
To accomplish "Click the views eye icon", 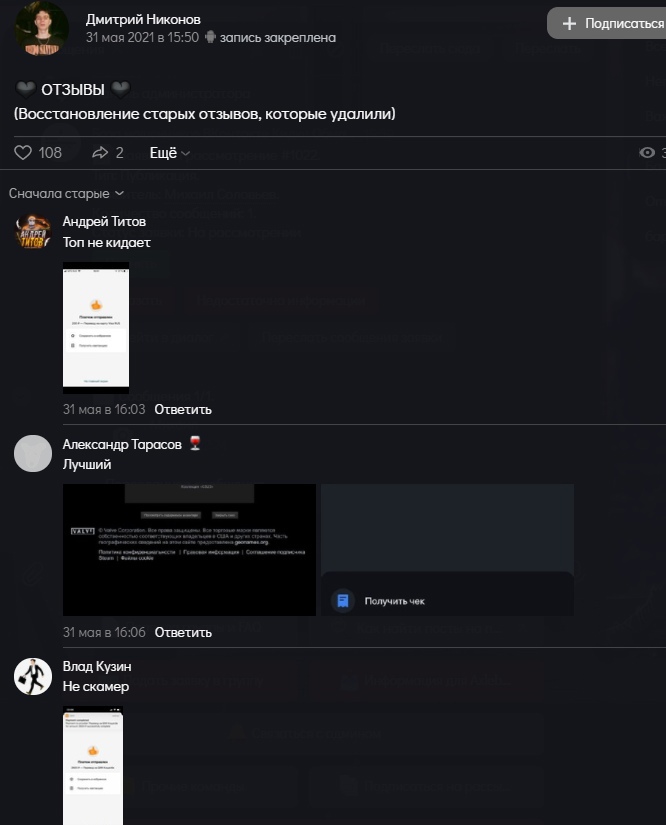I will [647, 153].
